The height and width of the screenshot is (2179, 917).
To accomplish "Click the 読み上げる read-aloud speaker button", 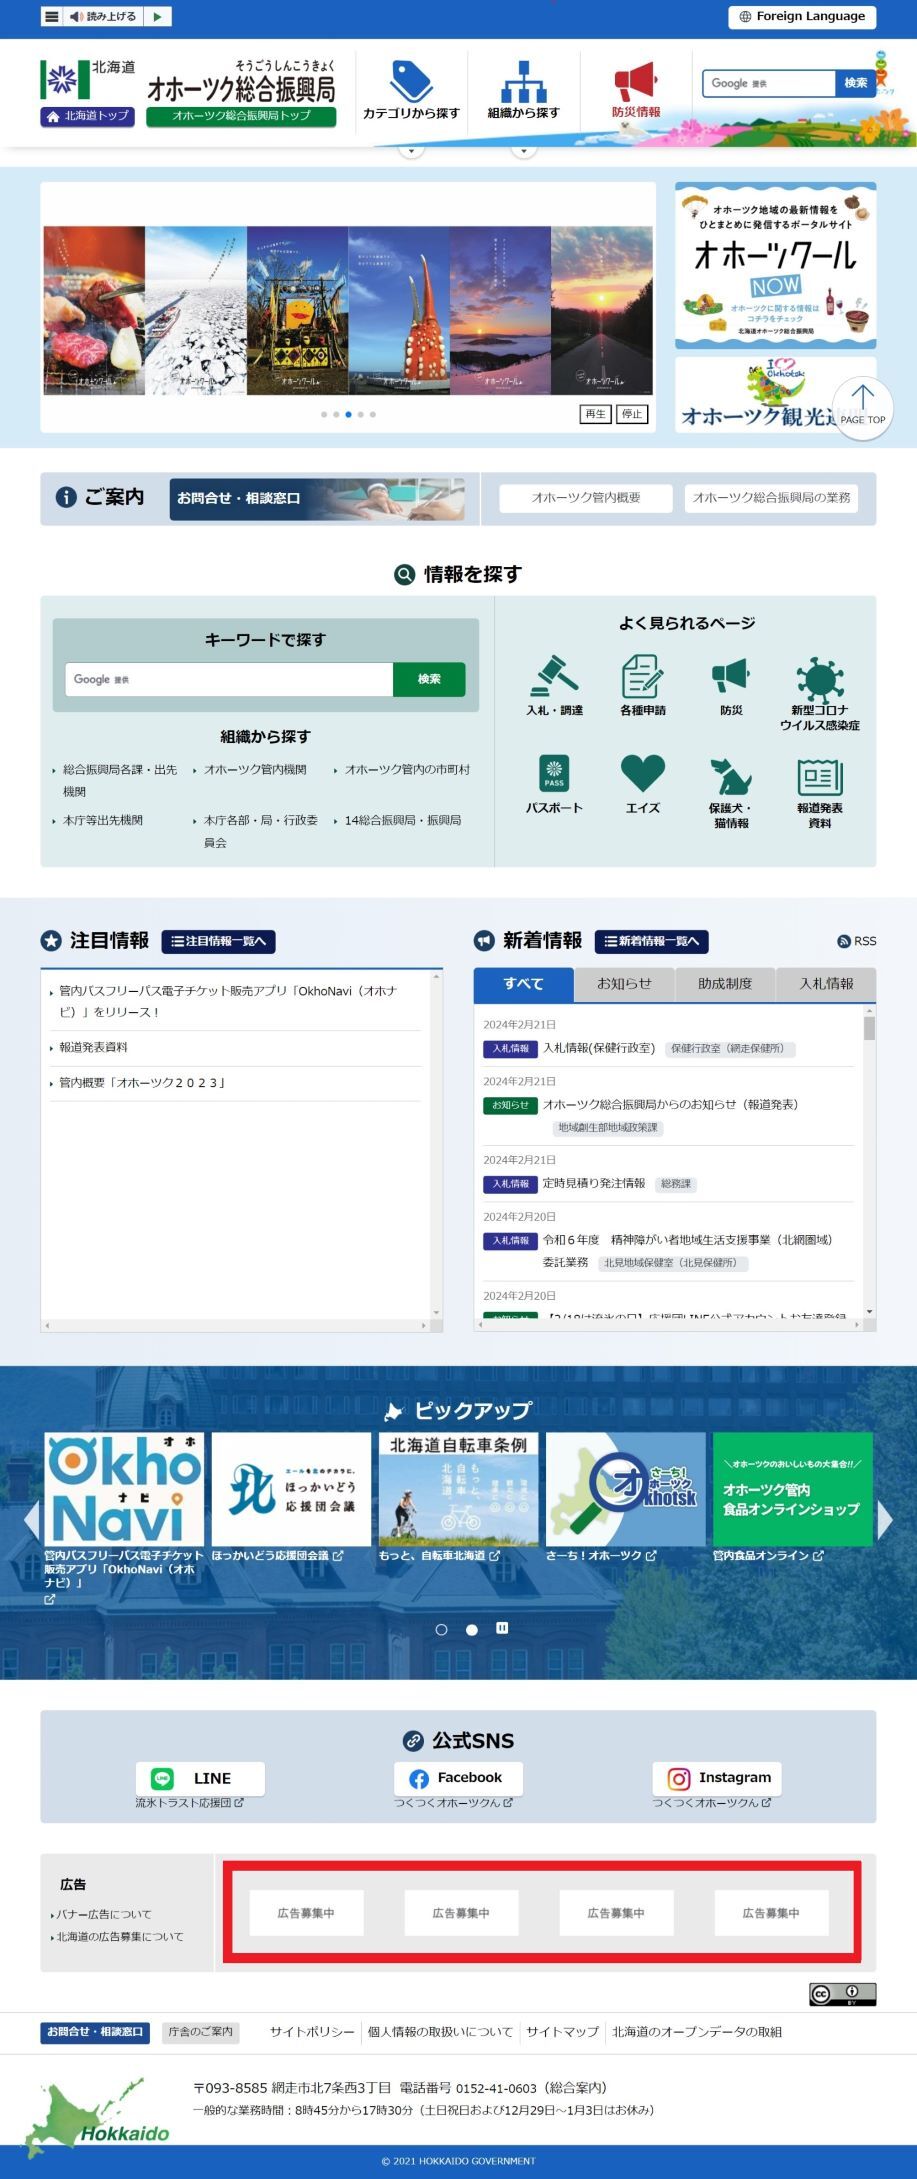I will [103, 16].
